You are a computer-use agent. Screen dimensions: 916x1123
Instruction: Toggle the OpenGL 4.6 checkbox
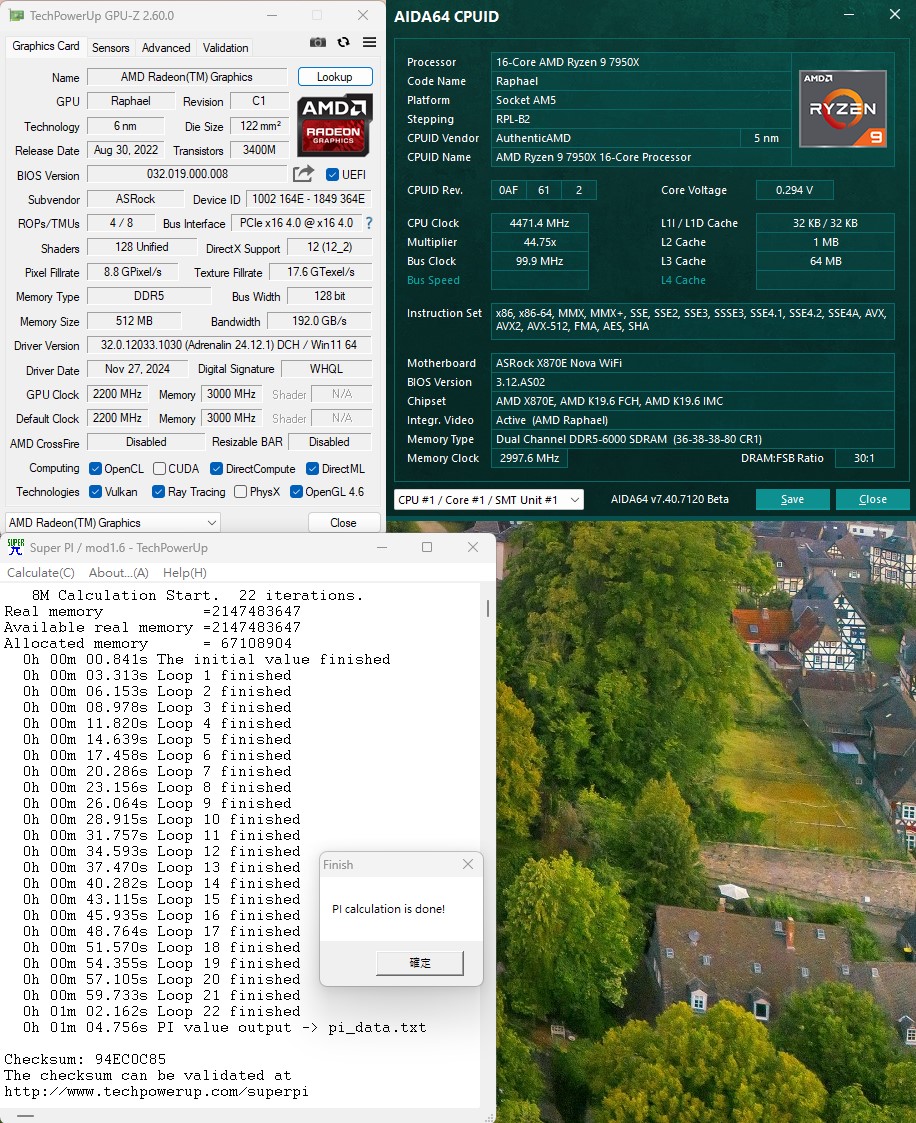click(296, 491)
